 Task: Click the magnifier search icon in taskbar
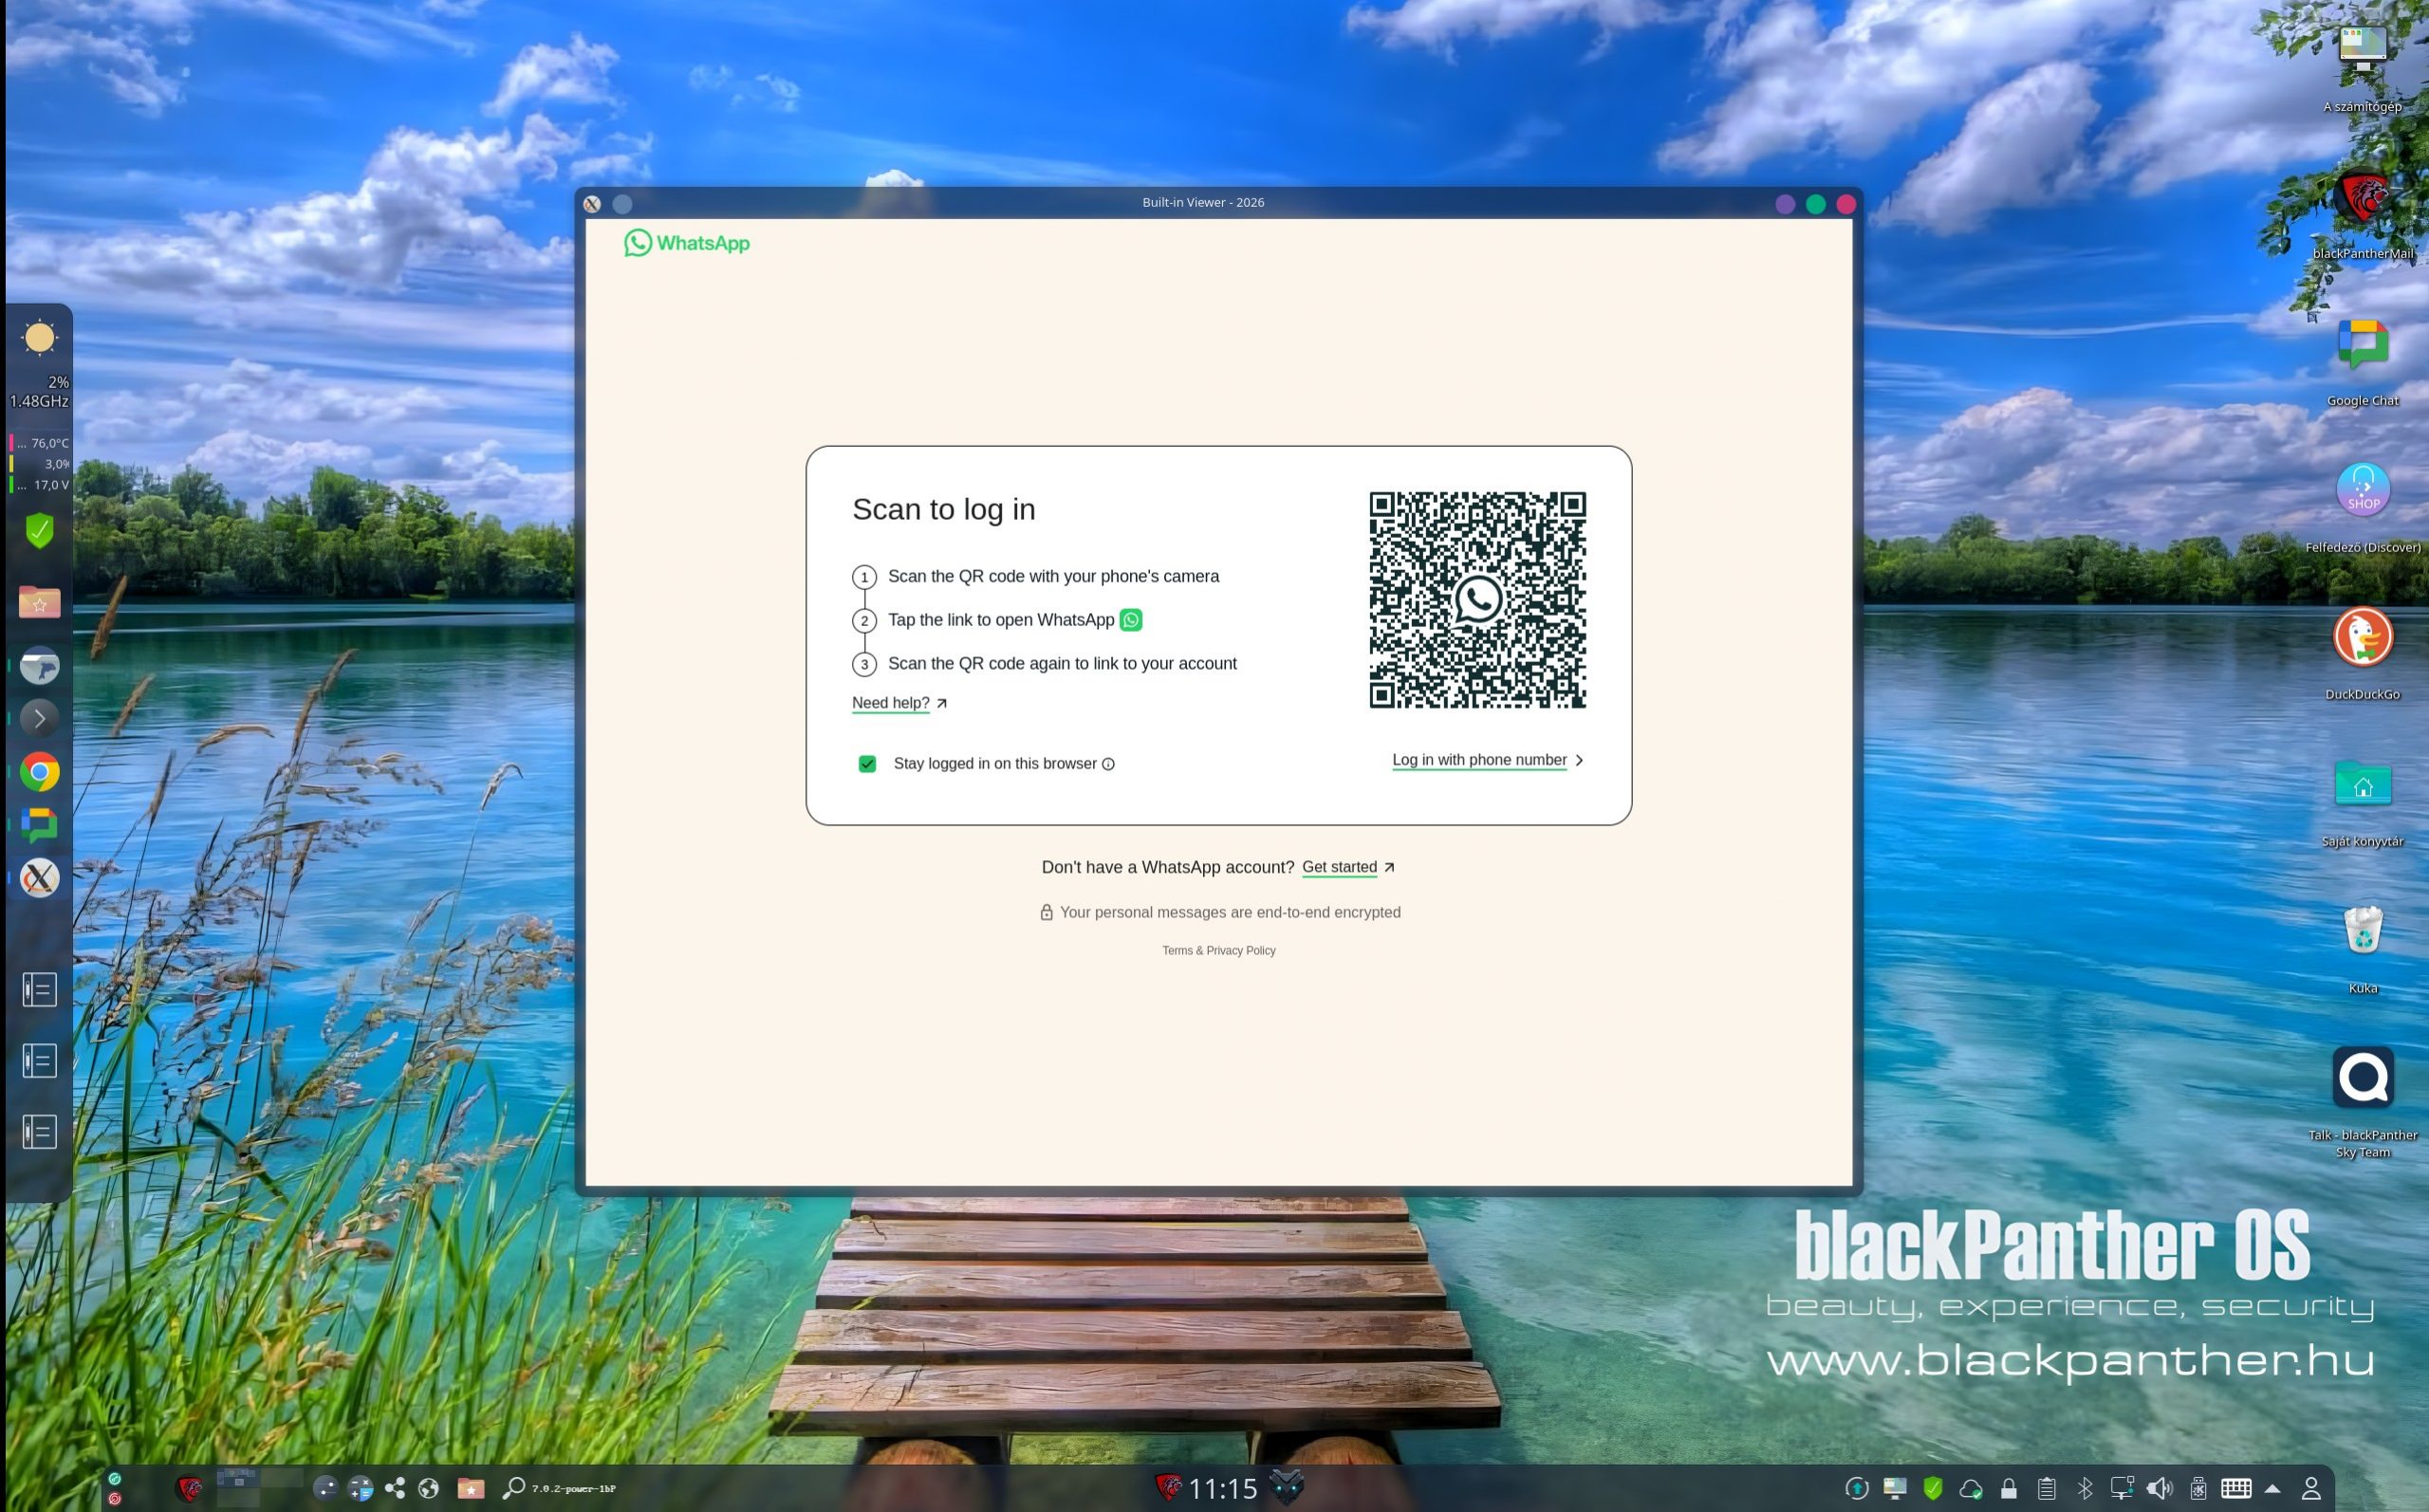(x=514, y=1489)
